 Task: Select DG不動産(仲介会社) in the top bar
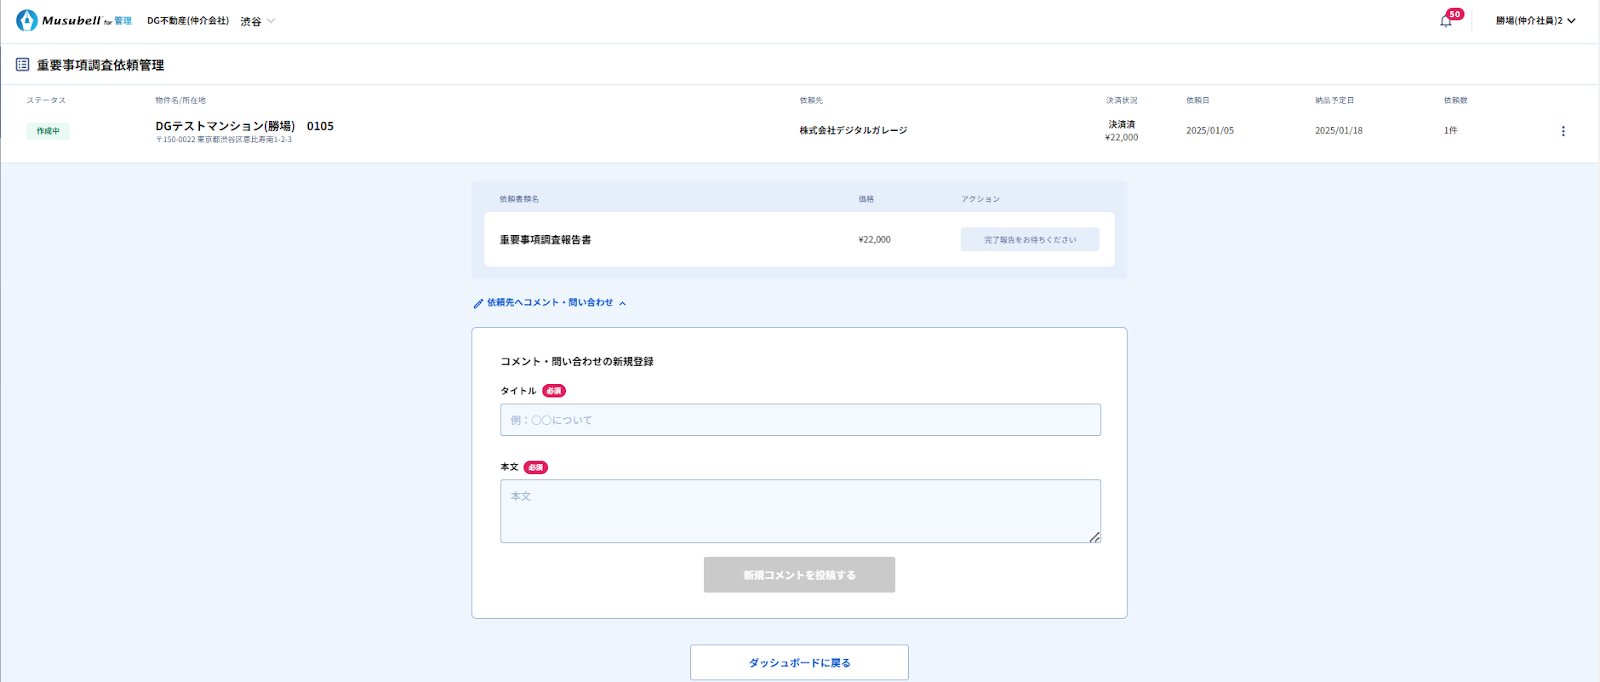[x=188, y=21]
